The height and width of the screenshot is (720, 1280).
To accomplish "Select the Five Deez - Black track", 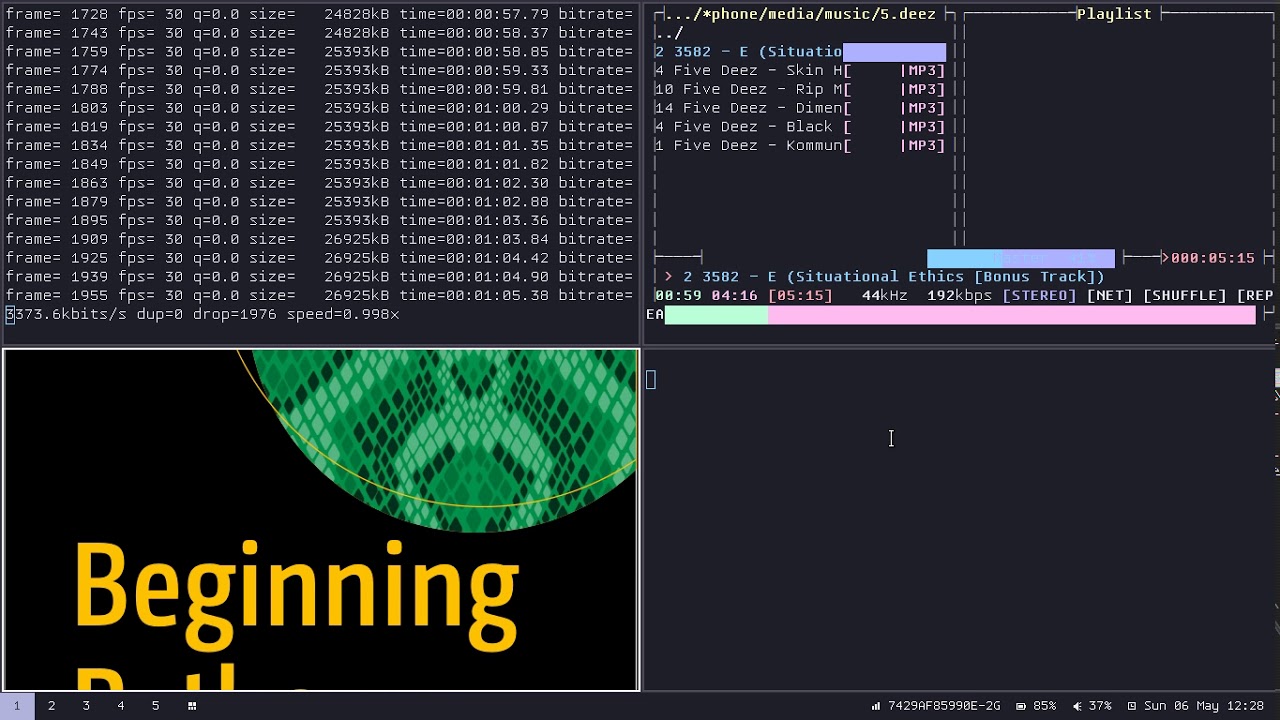I will (800, 127).
